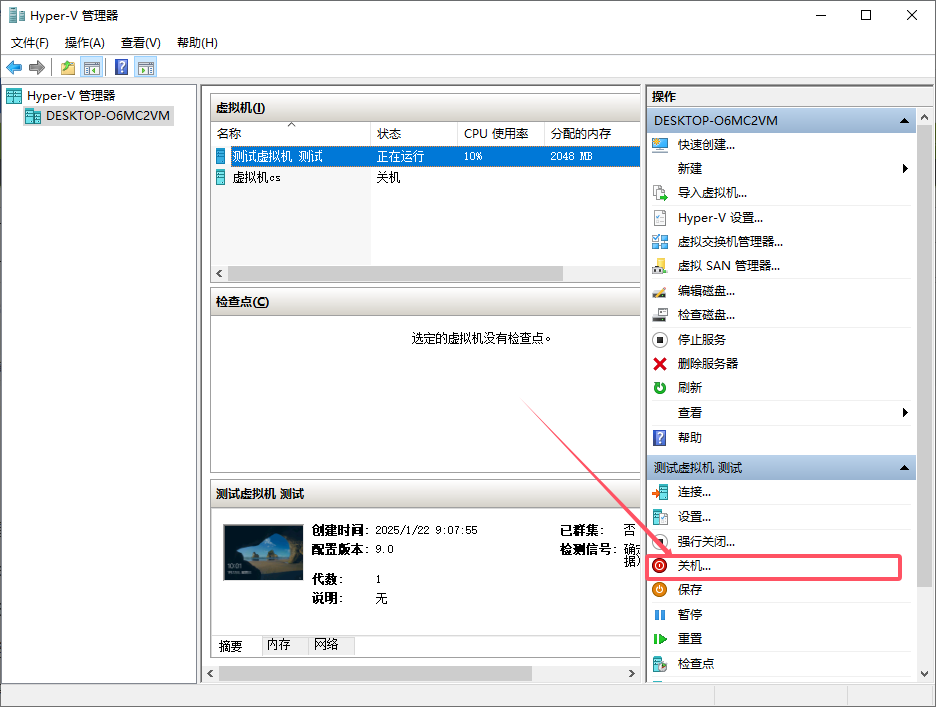Click the 检查磁盘 icon
The height and width of the screenshot is (707, 936).
pos(660,315)
